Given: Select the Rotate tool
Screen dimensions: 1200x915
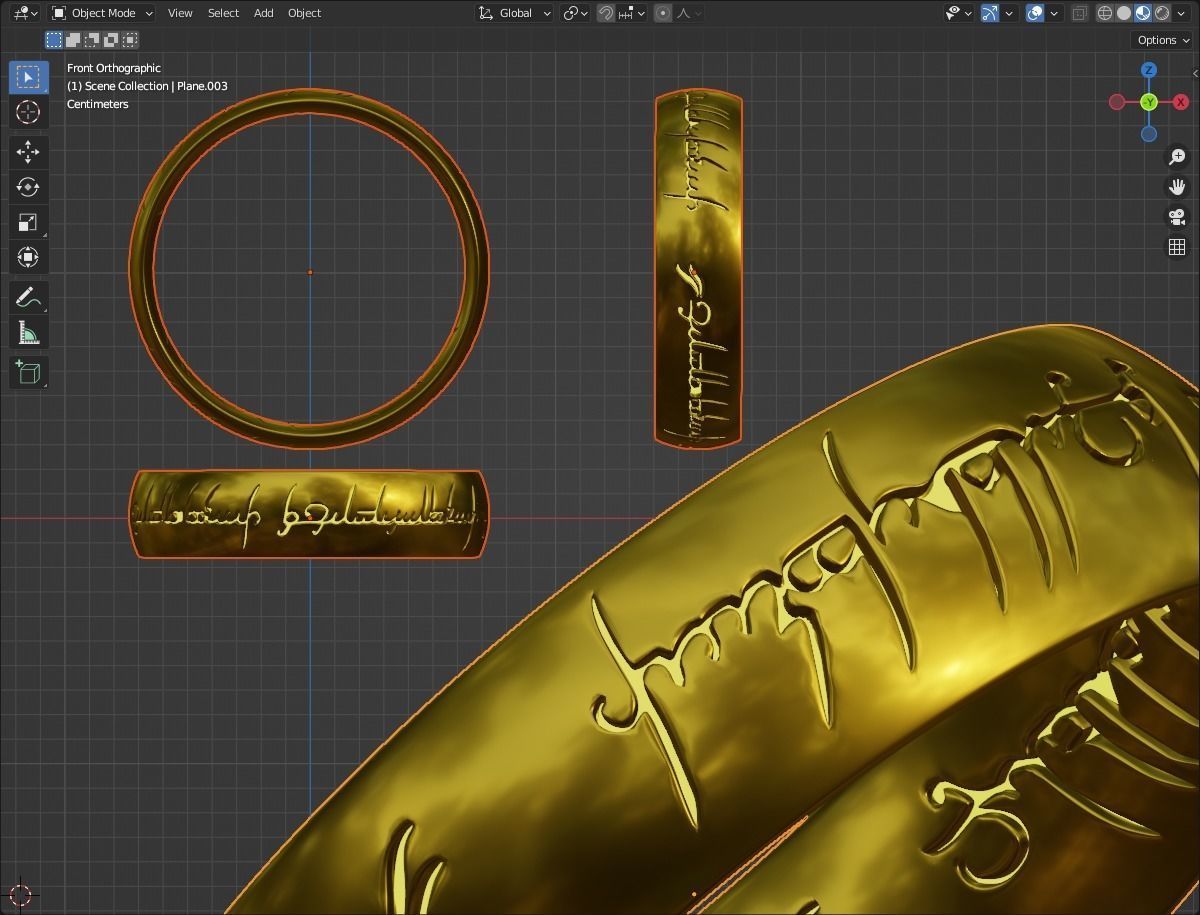Looking at the screenshot, I should pos(28,187).
